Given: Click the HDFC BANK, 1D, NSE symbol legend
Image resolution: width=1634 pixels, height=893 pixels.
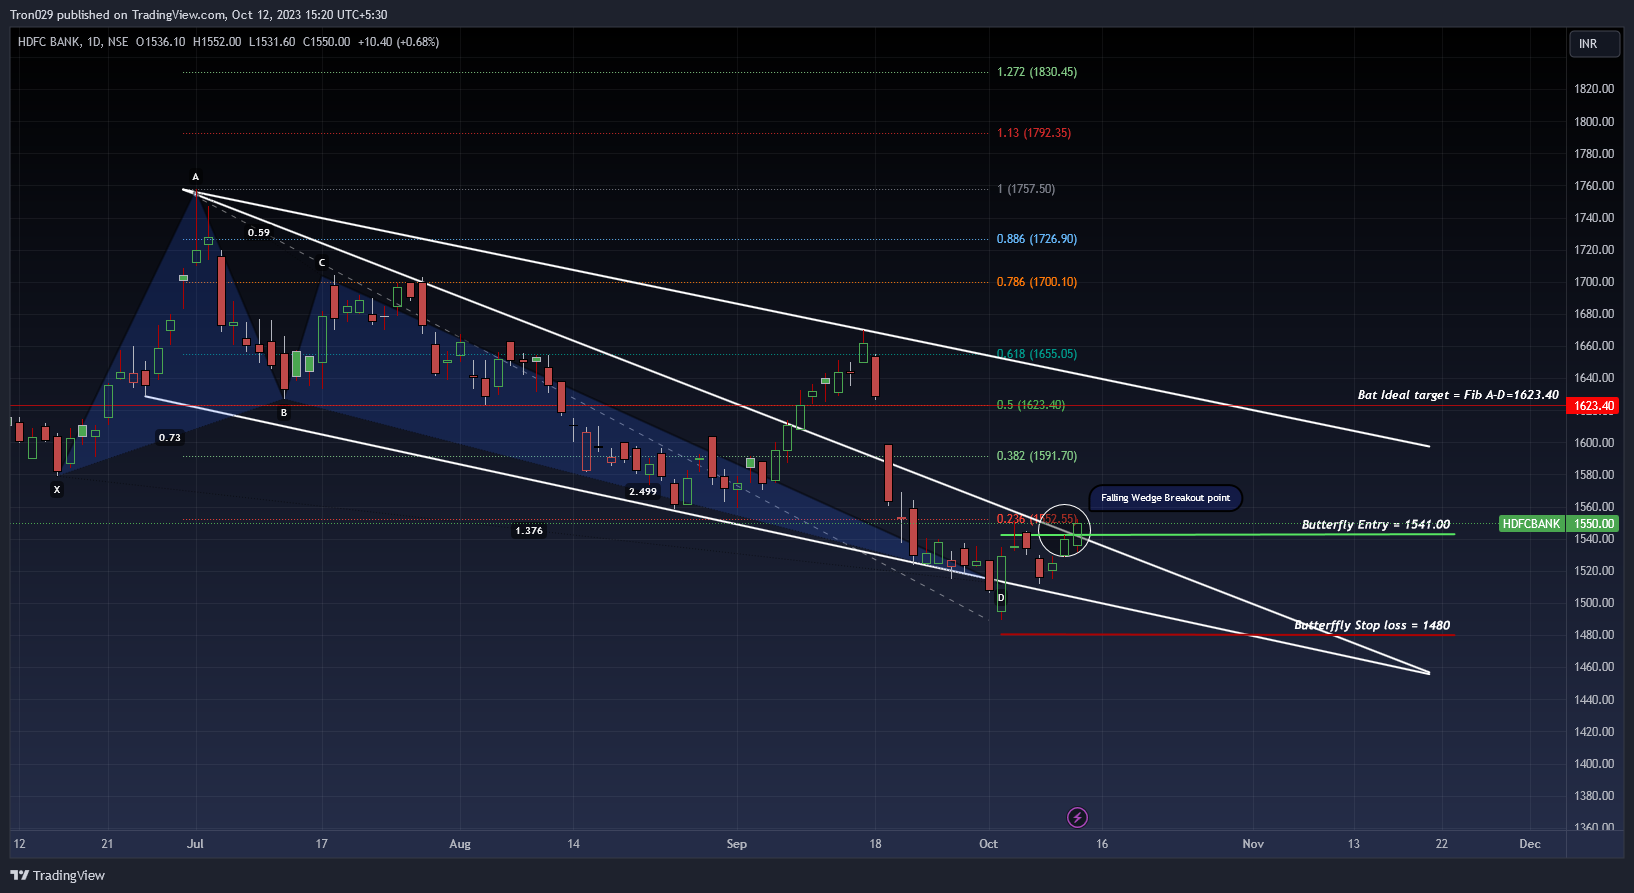Looking at the screenshot, I should click(x=73, y=42).
